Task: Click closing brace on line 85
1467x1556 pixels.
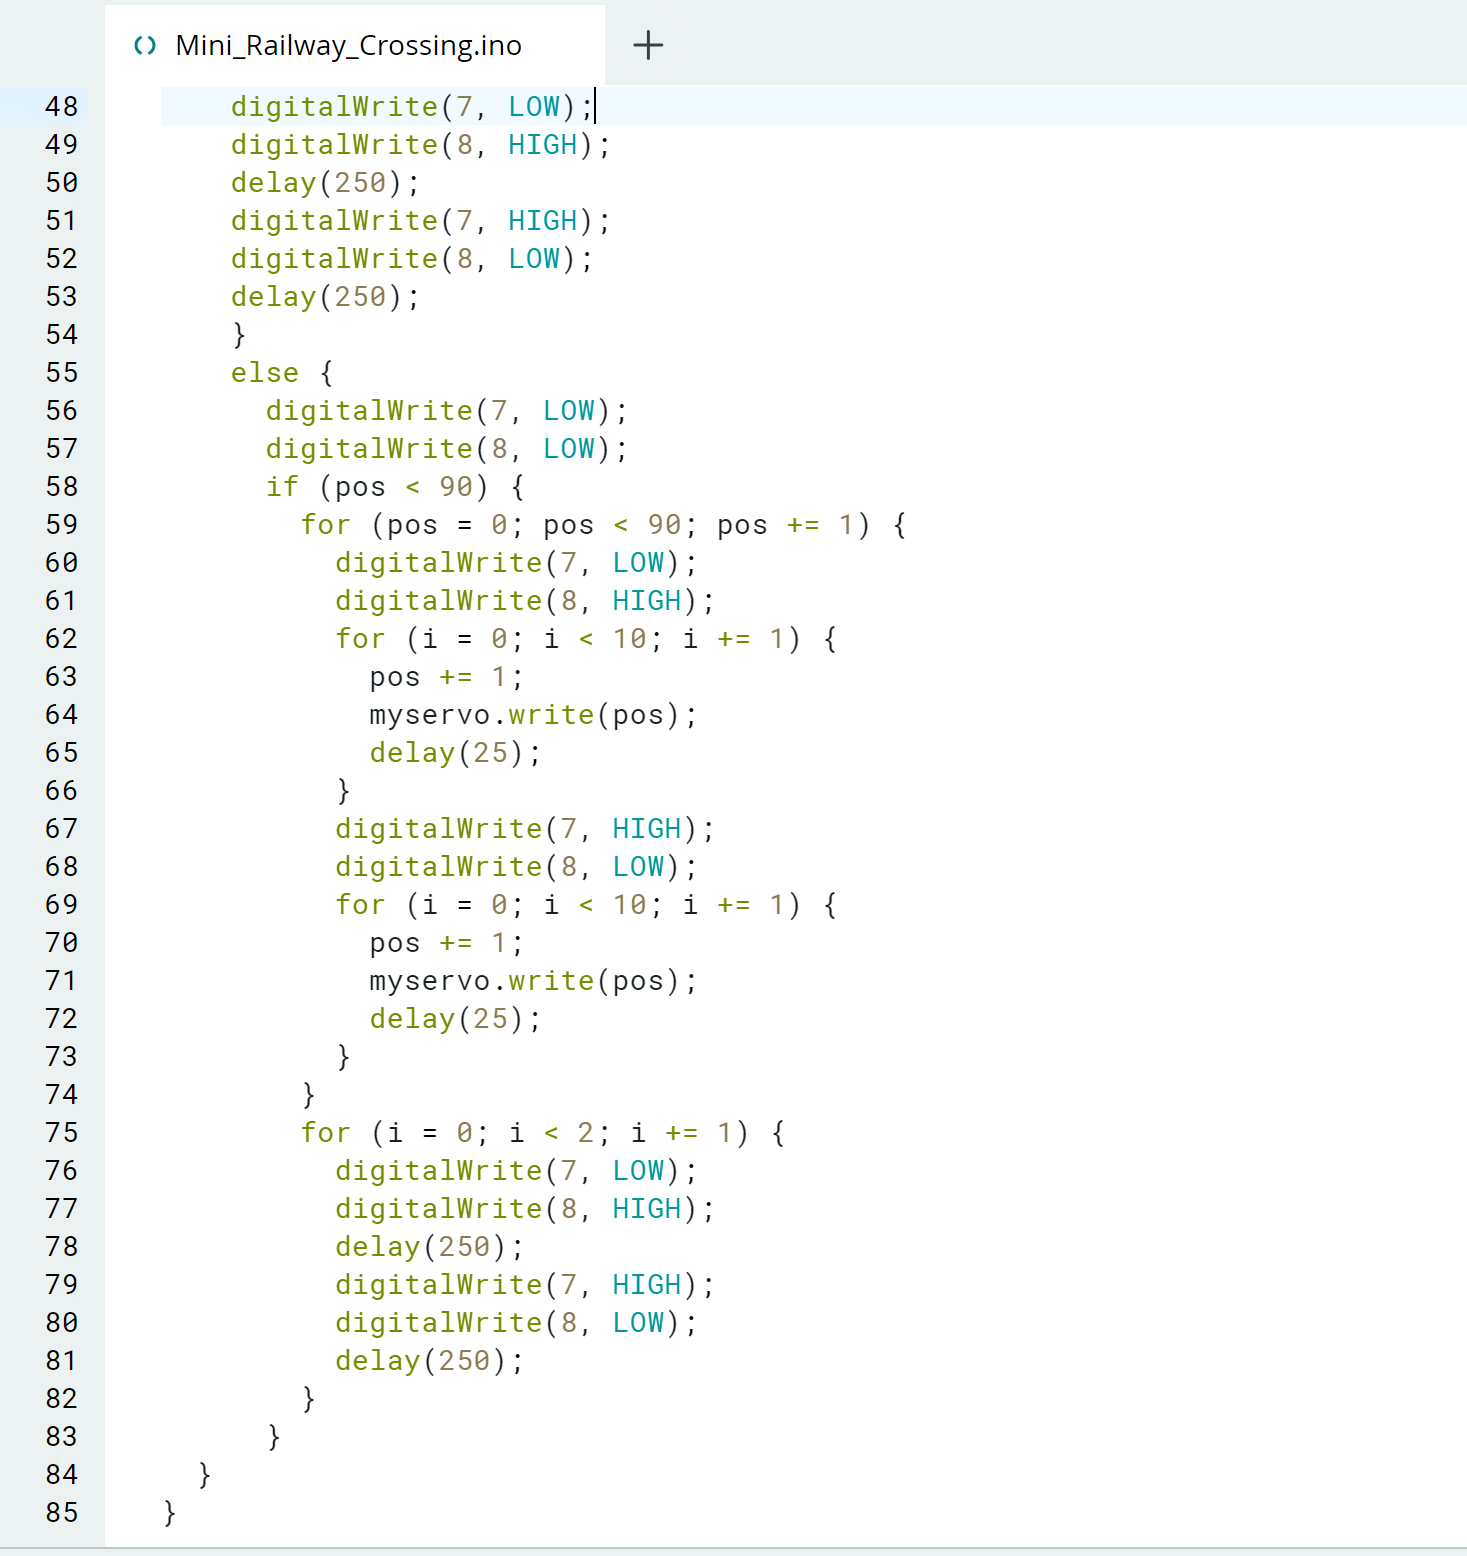Action: pos(170,1512)
